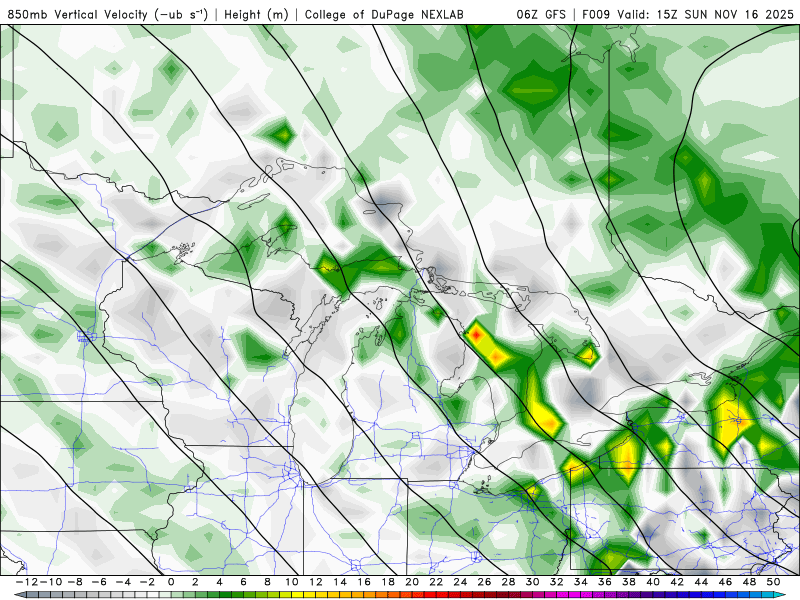Click the '10' color scale label

pyautogui.click(x=291, y=582)
